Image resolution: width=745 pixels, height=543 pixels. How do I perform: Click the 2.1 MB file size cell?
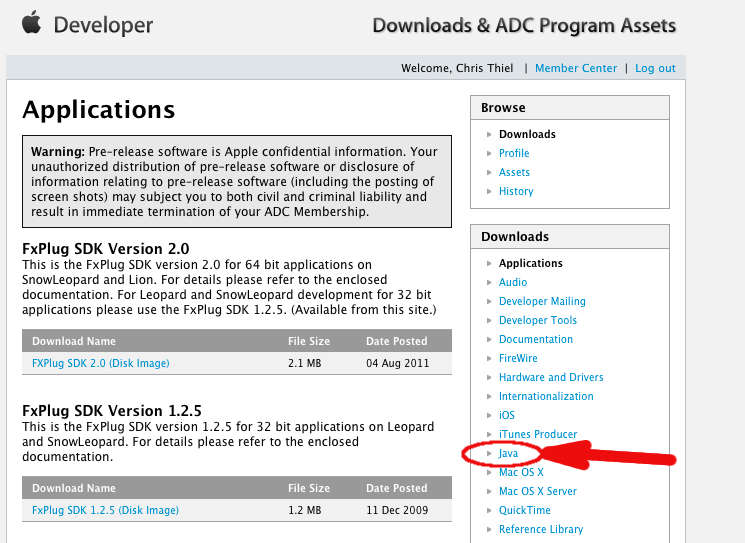[x=305, y=363]
